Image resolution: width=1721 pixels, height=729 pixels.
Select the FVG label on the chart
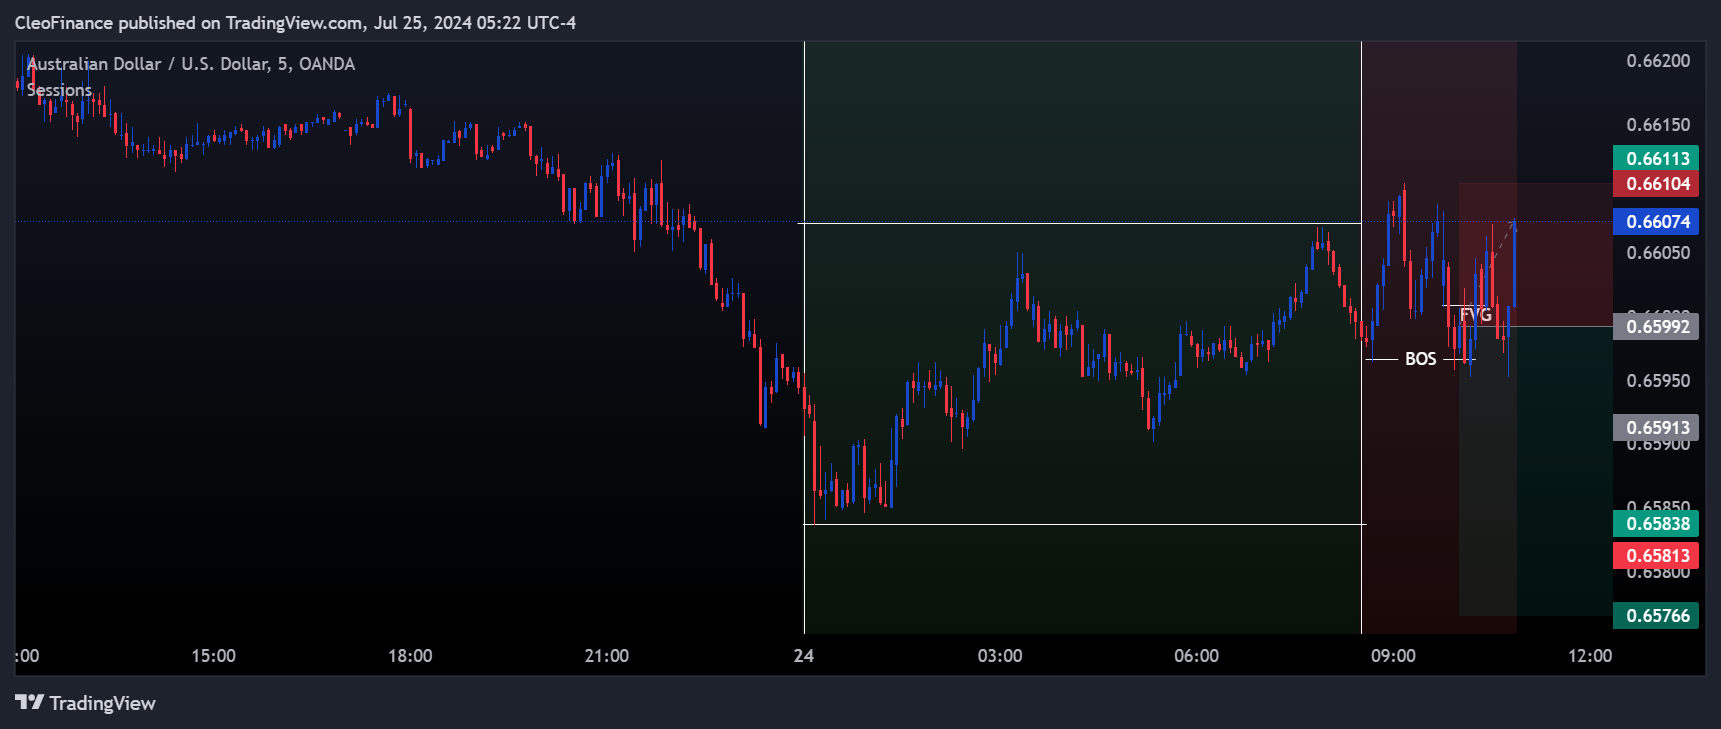(x=1476, y=315)
